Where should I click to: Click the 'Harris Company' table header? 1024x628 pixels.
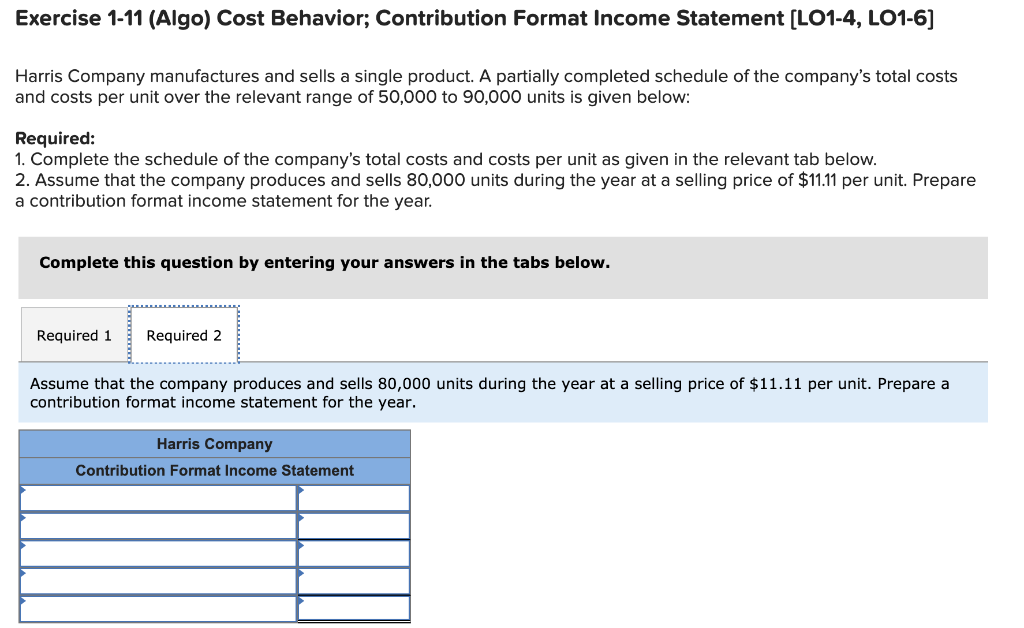click(214, 444)
